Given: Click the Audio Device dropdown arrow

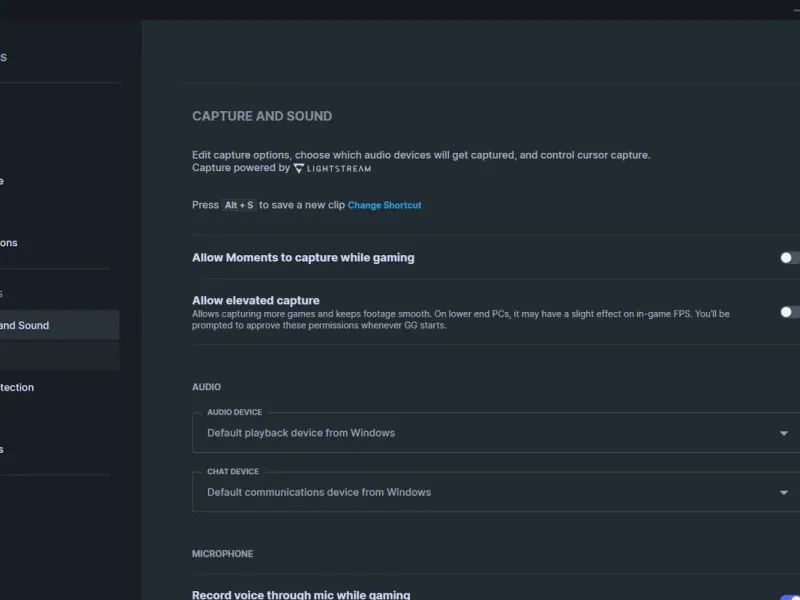Looking at the screenshot, I should click(x=783, y=433).
